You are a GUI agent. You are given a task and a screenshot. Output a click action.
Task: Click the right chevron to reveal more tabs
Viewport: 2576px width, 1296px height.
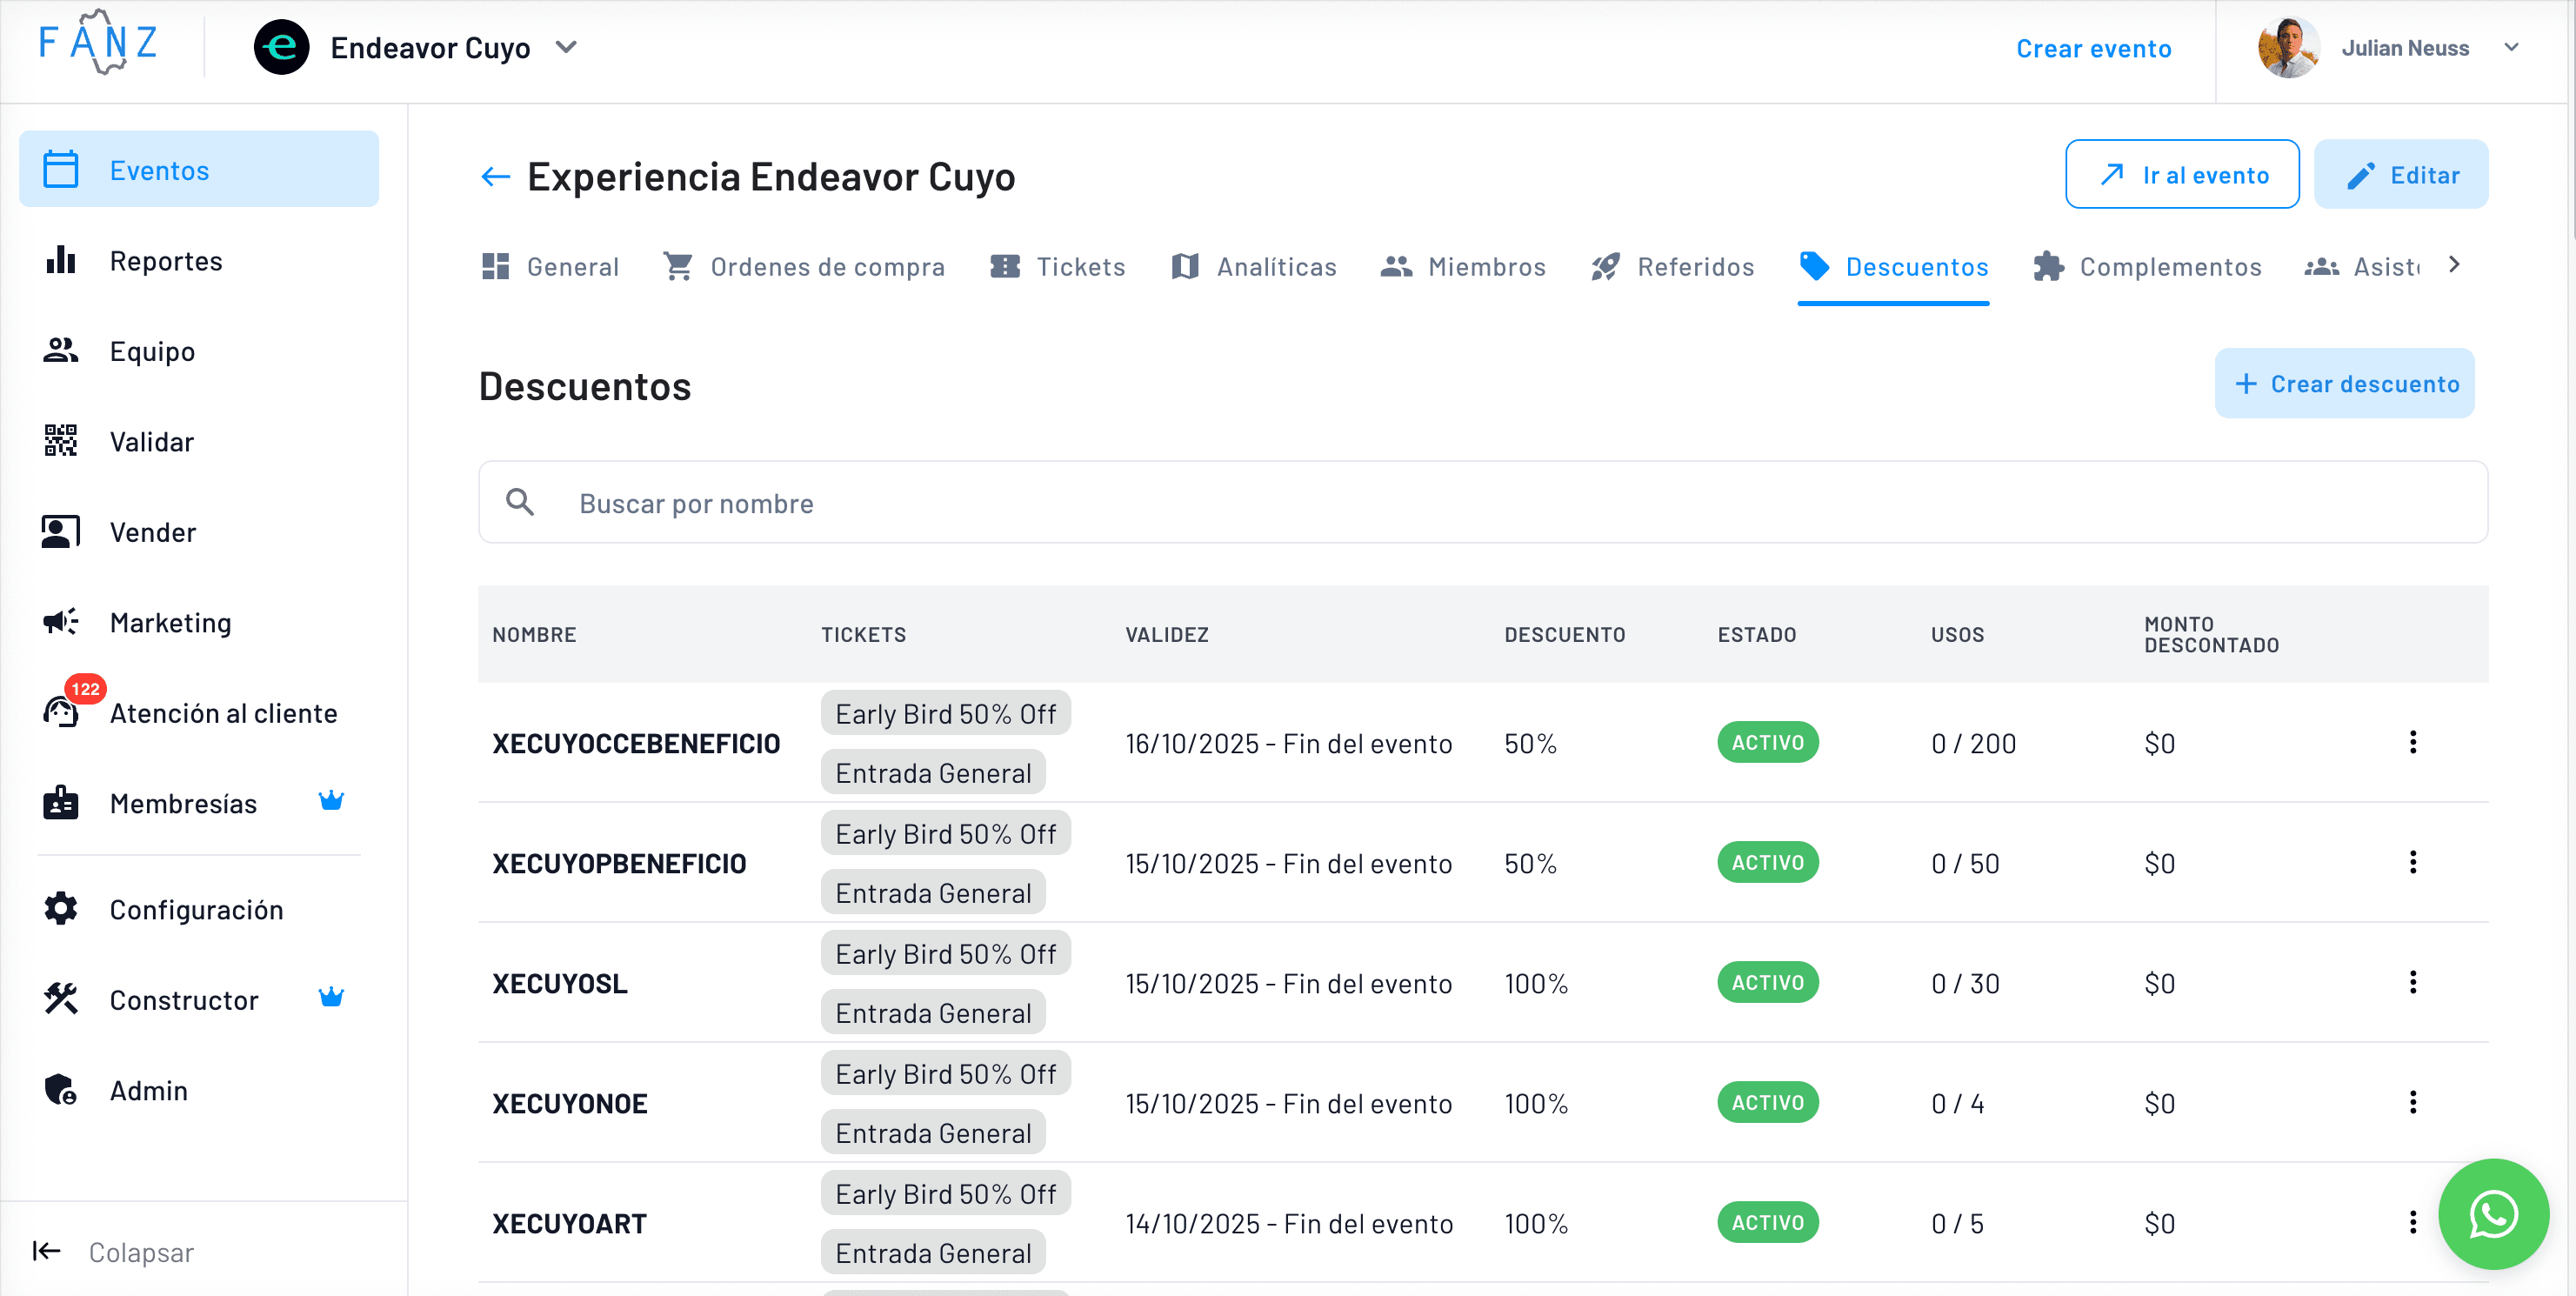(x=2455, y=264)
